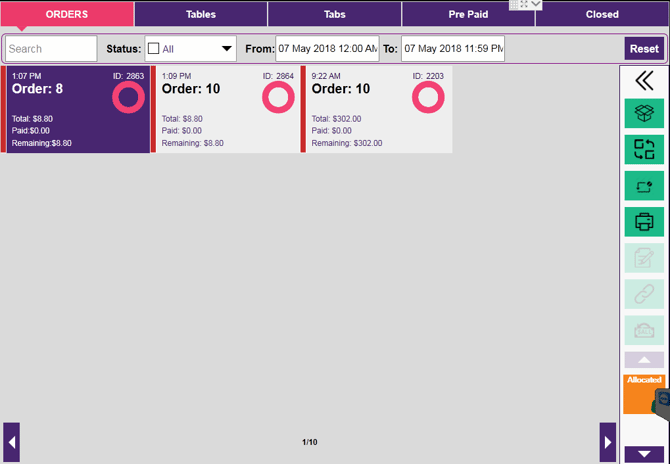
Task: Click the Search input field
Action: tap(51, 49)
